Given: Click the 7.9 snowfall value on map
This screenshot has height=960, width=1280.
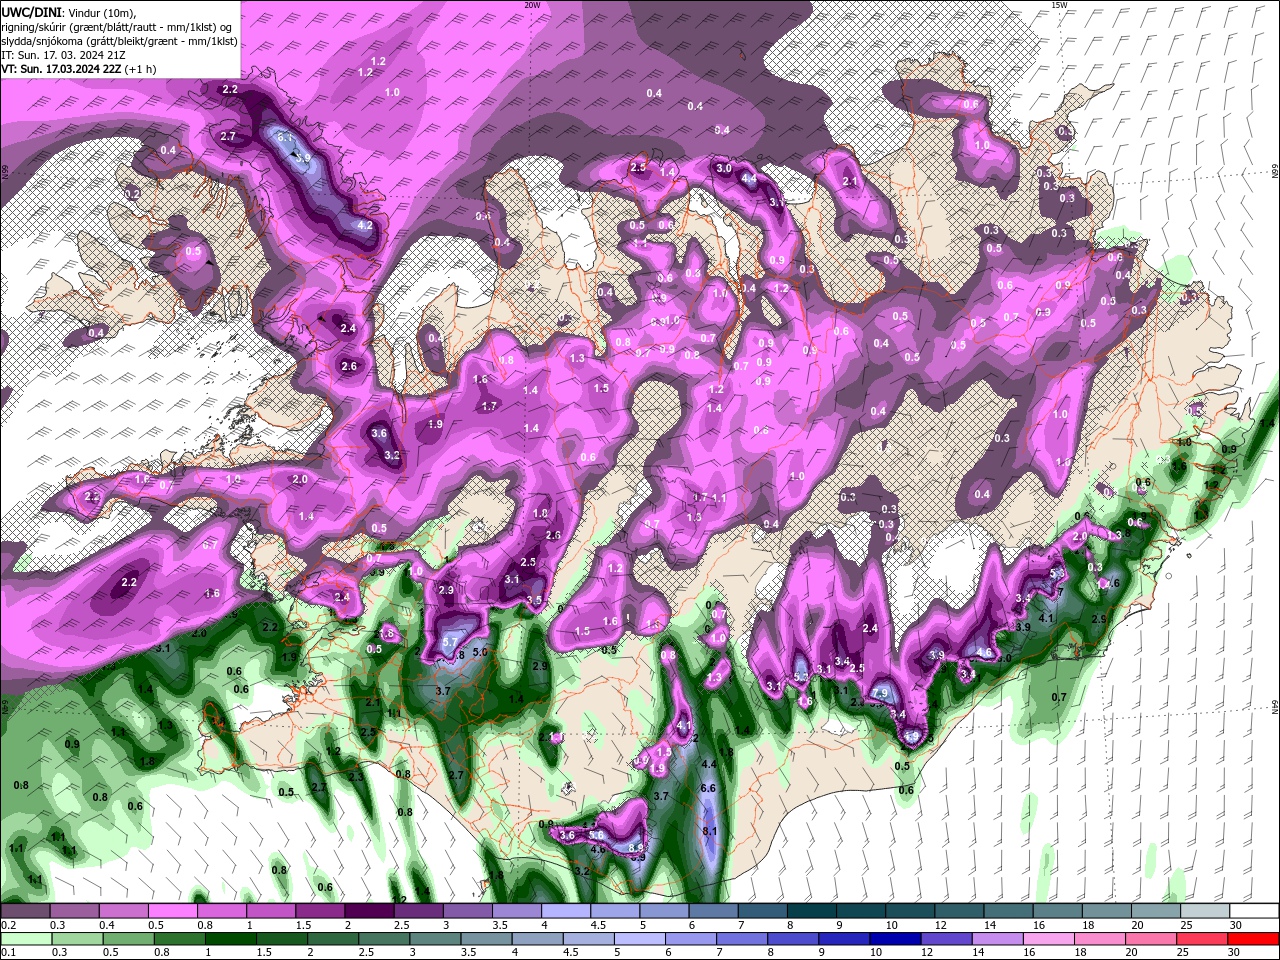Looking at the screenshot, I should (880, 693).
